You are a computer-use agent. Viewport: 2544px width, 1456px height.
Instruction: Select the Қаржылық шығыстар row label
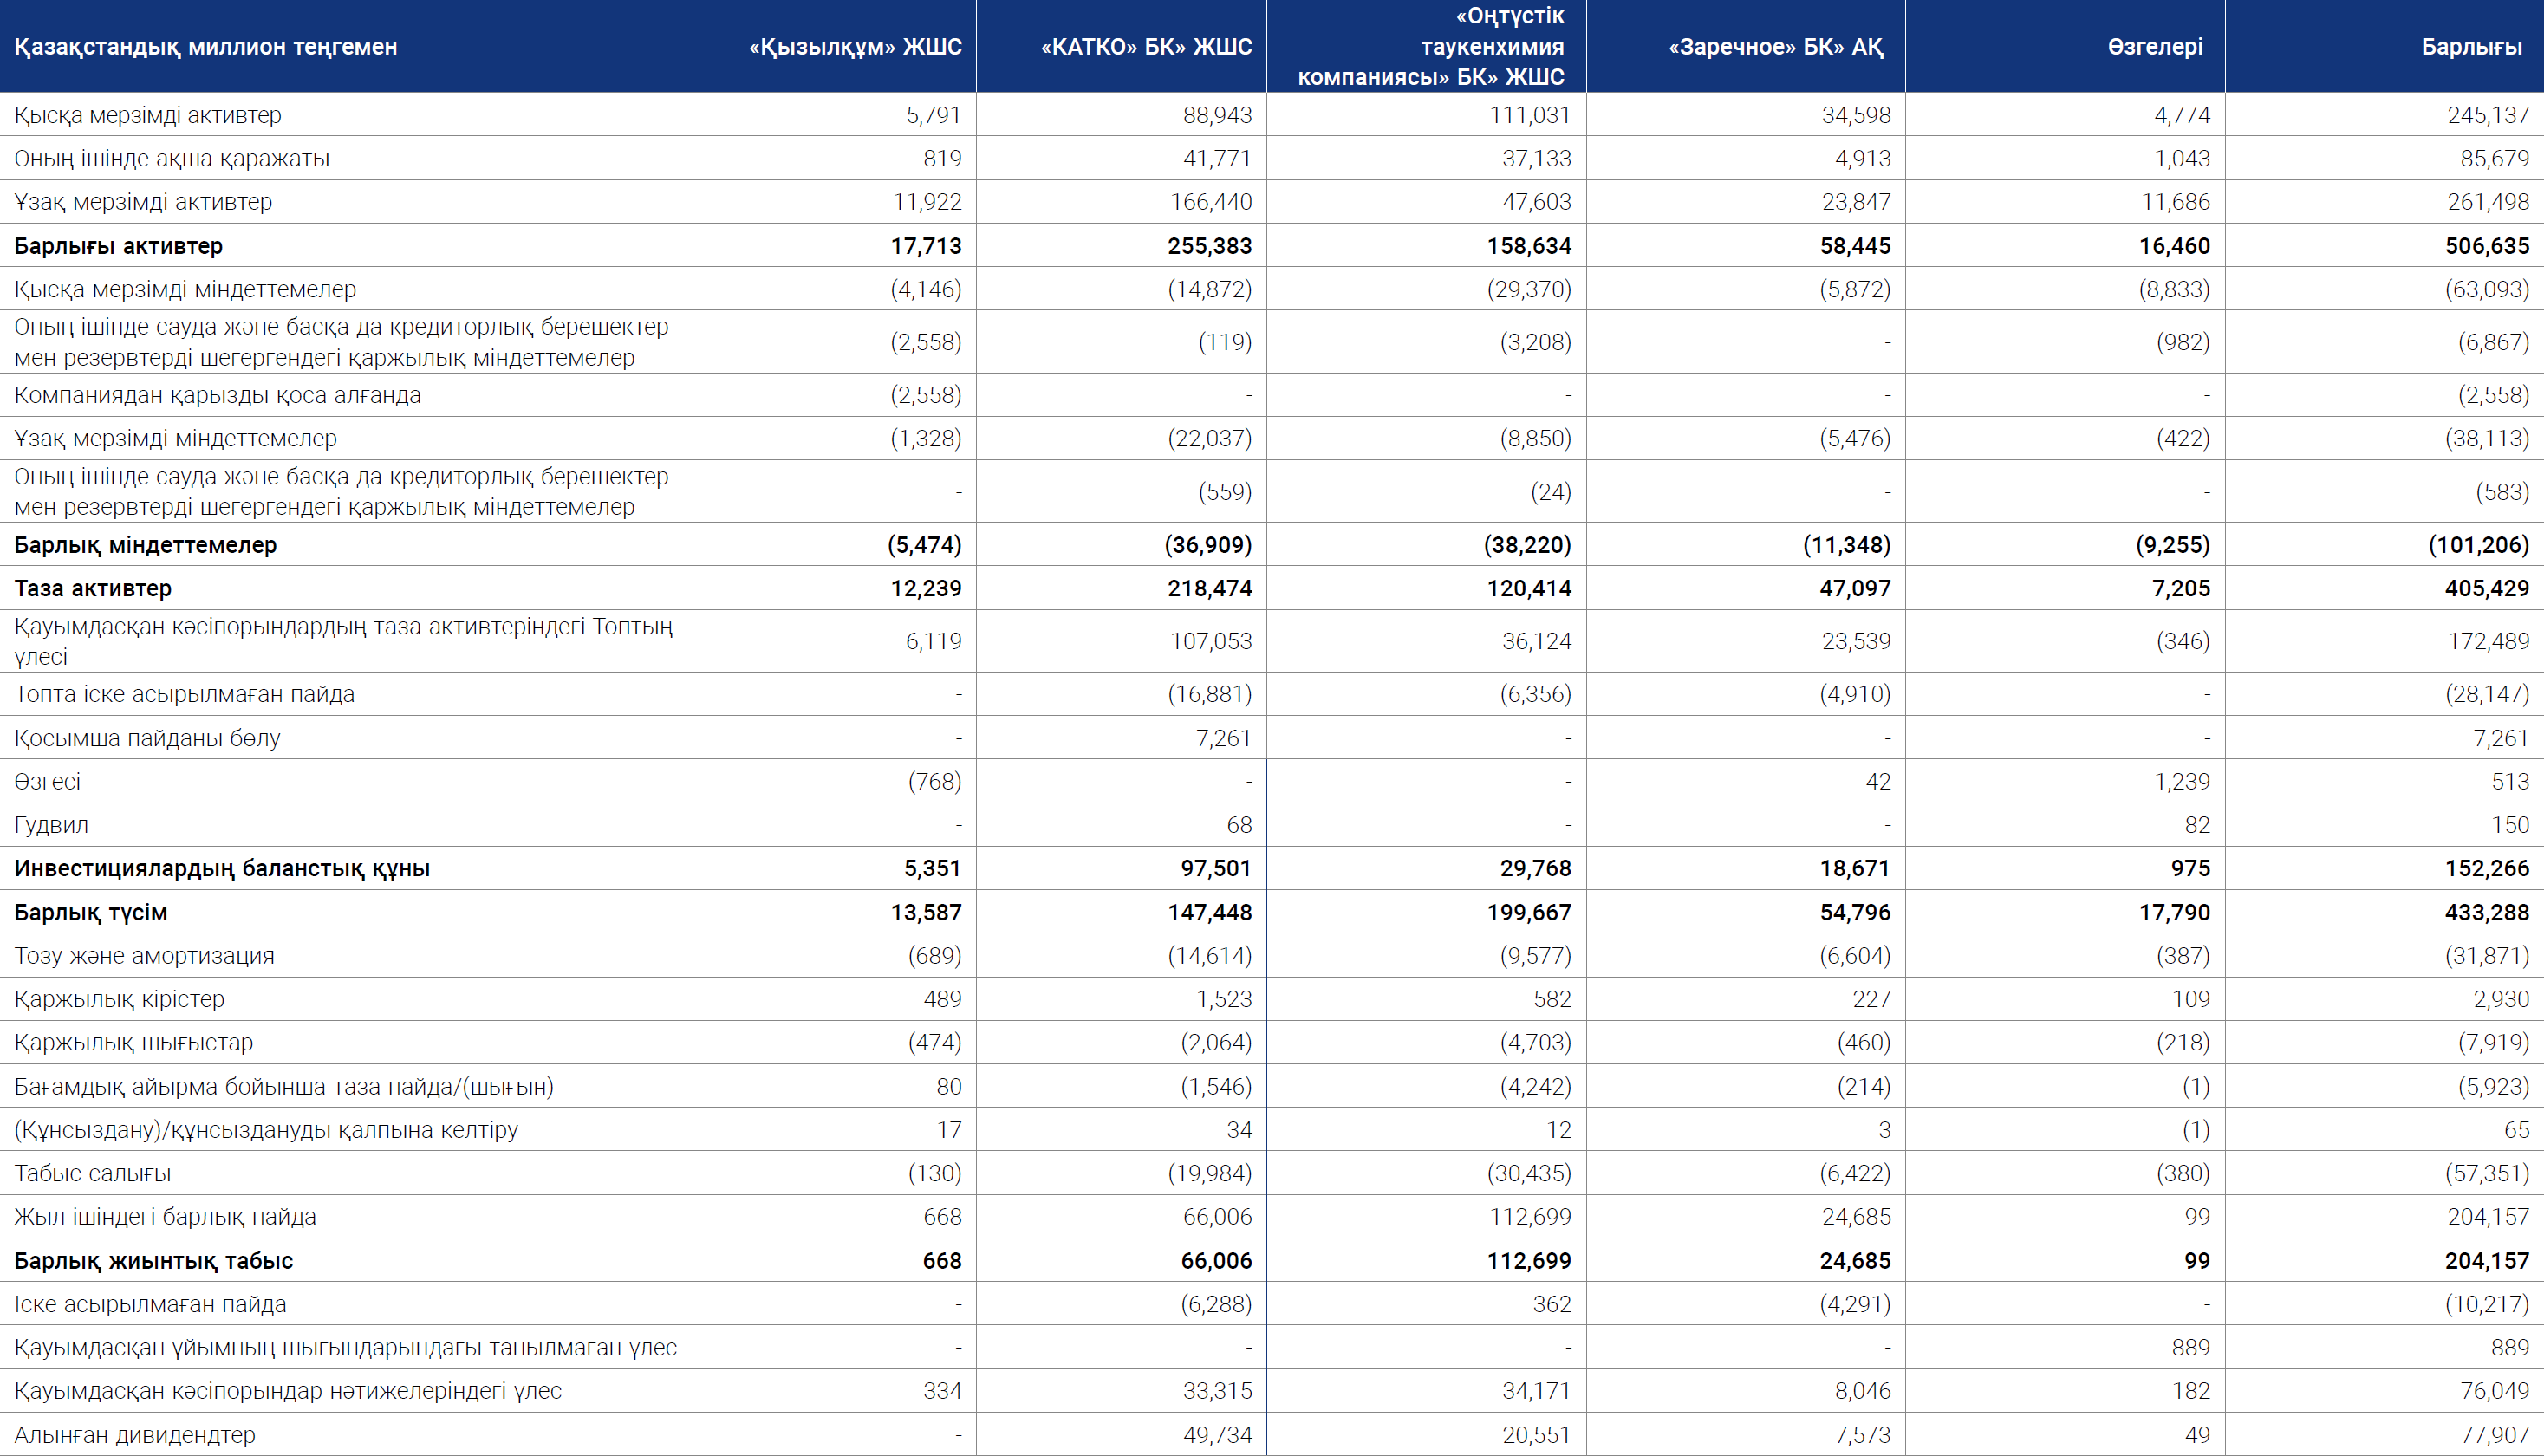134,1042
